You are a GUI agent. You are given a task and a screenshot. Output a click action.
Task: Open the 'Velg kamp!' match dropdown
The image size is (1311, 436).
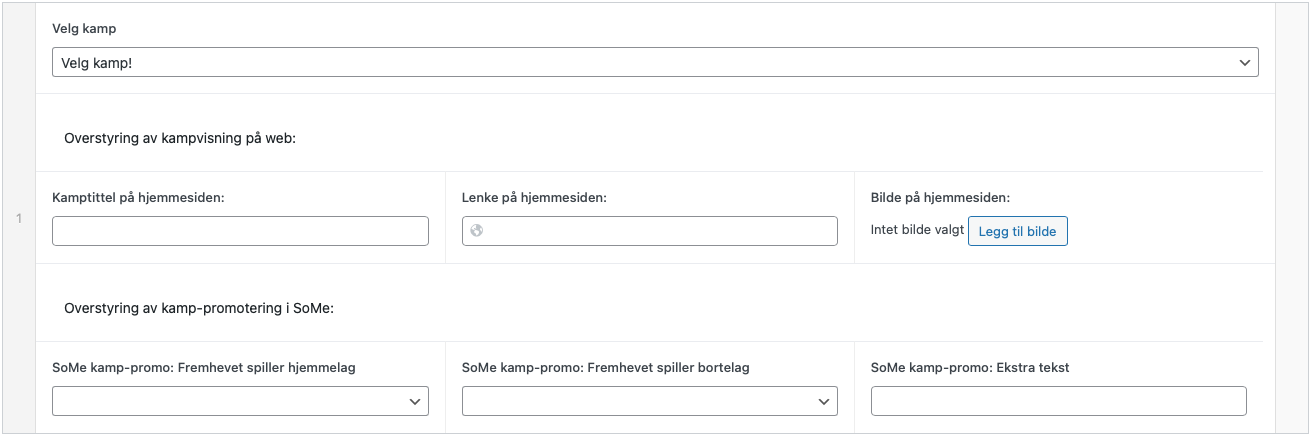[654, 62]
